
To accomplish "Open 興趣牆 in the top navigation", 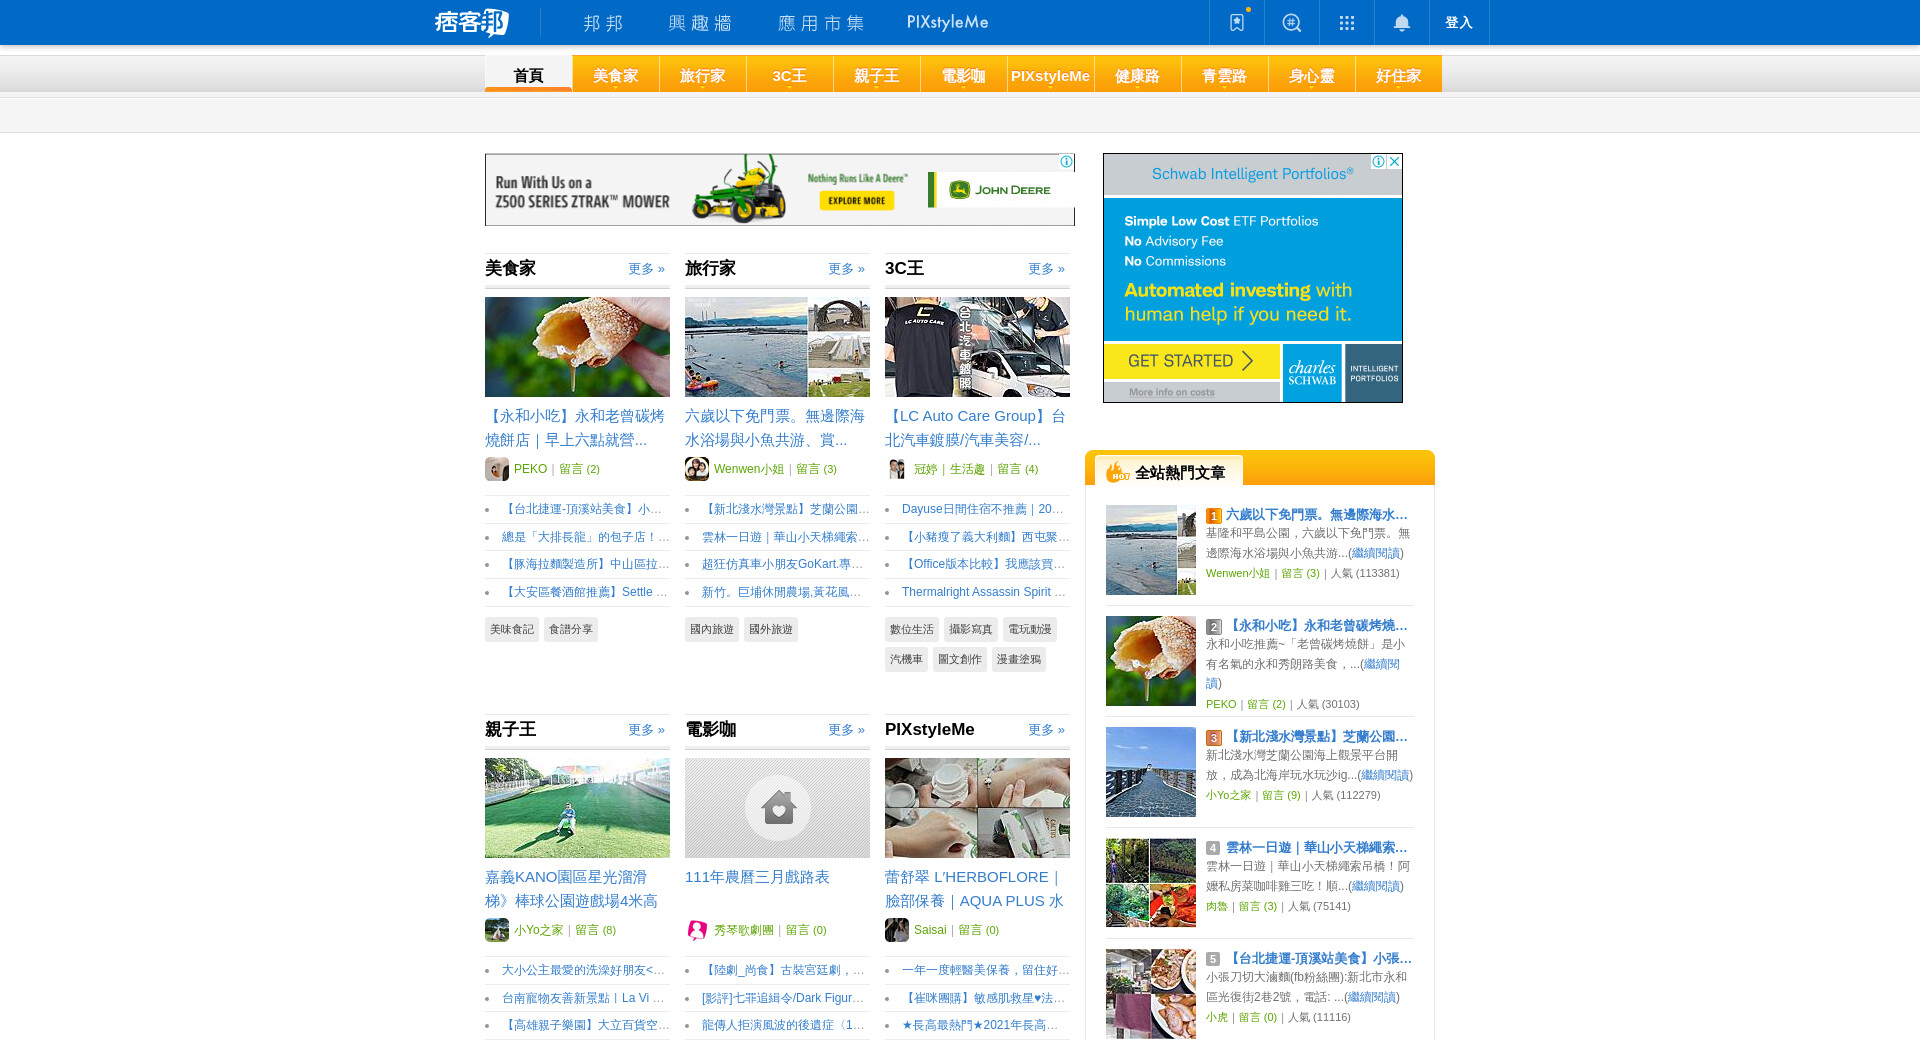I will coord(700,22).
